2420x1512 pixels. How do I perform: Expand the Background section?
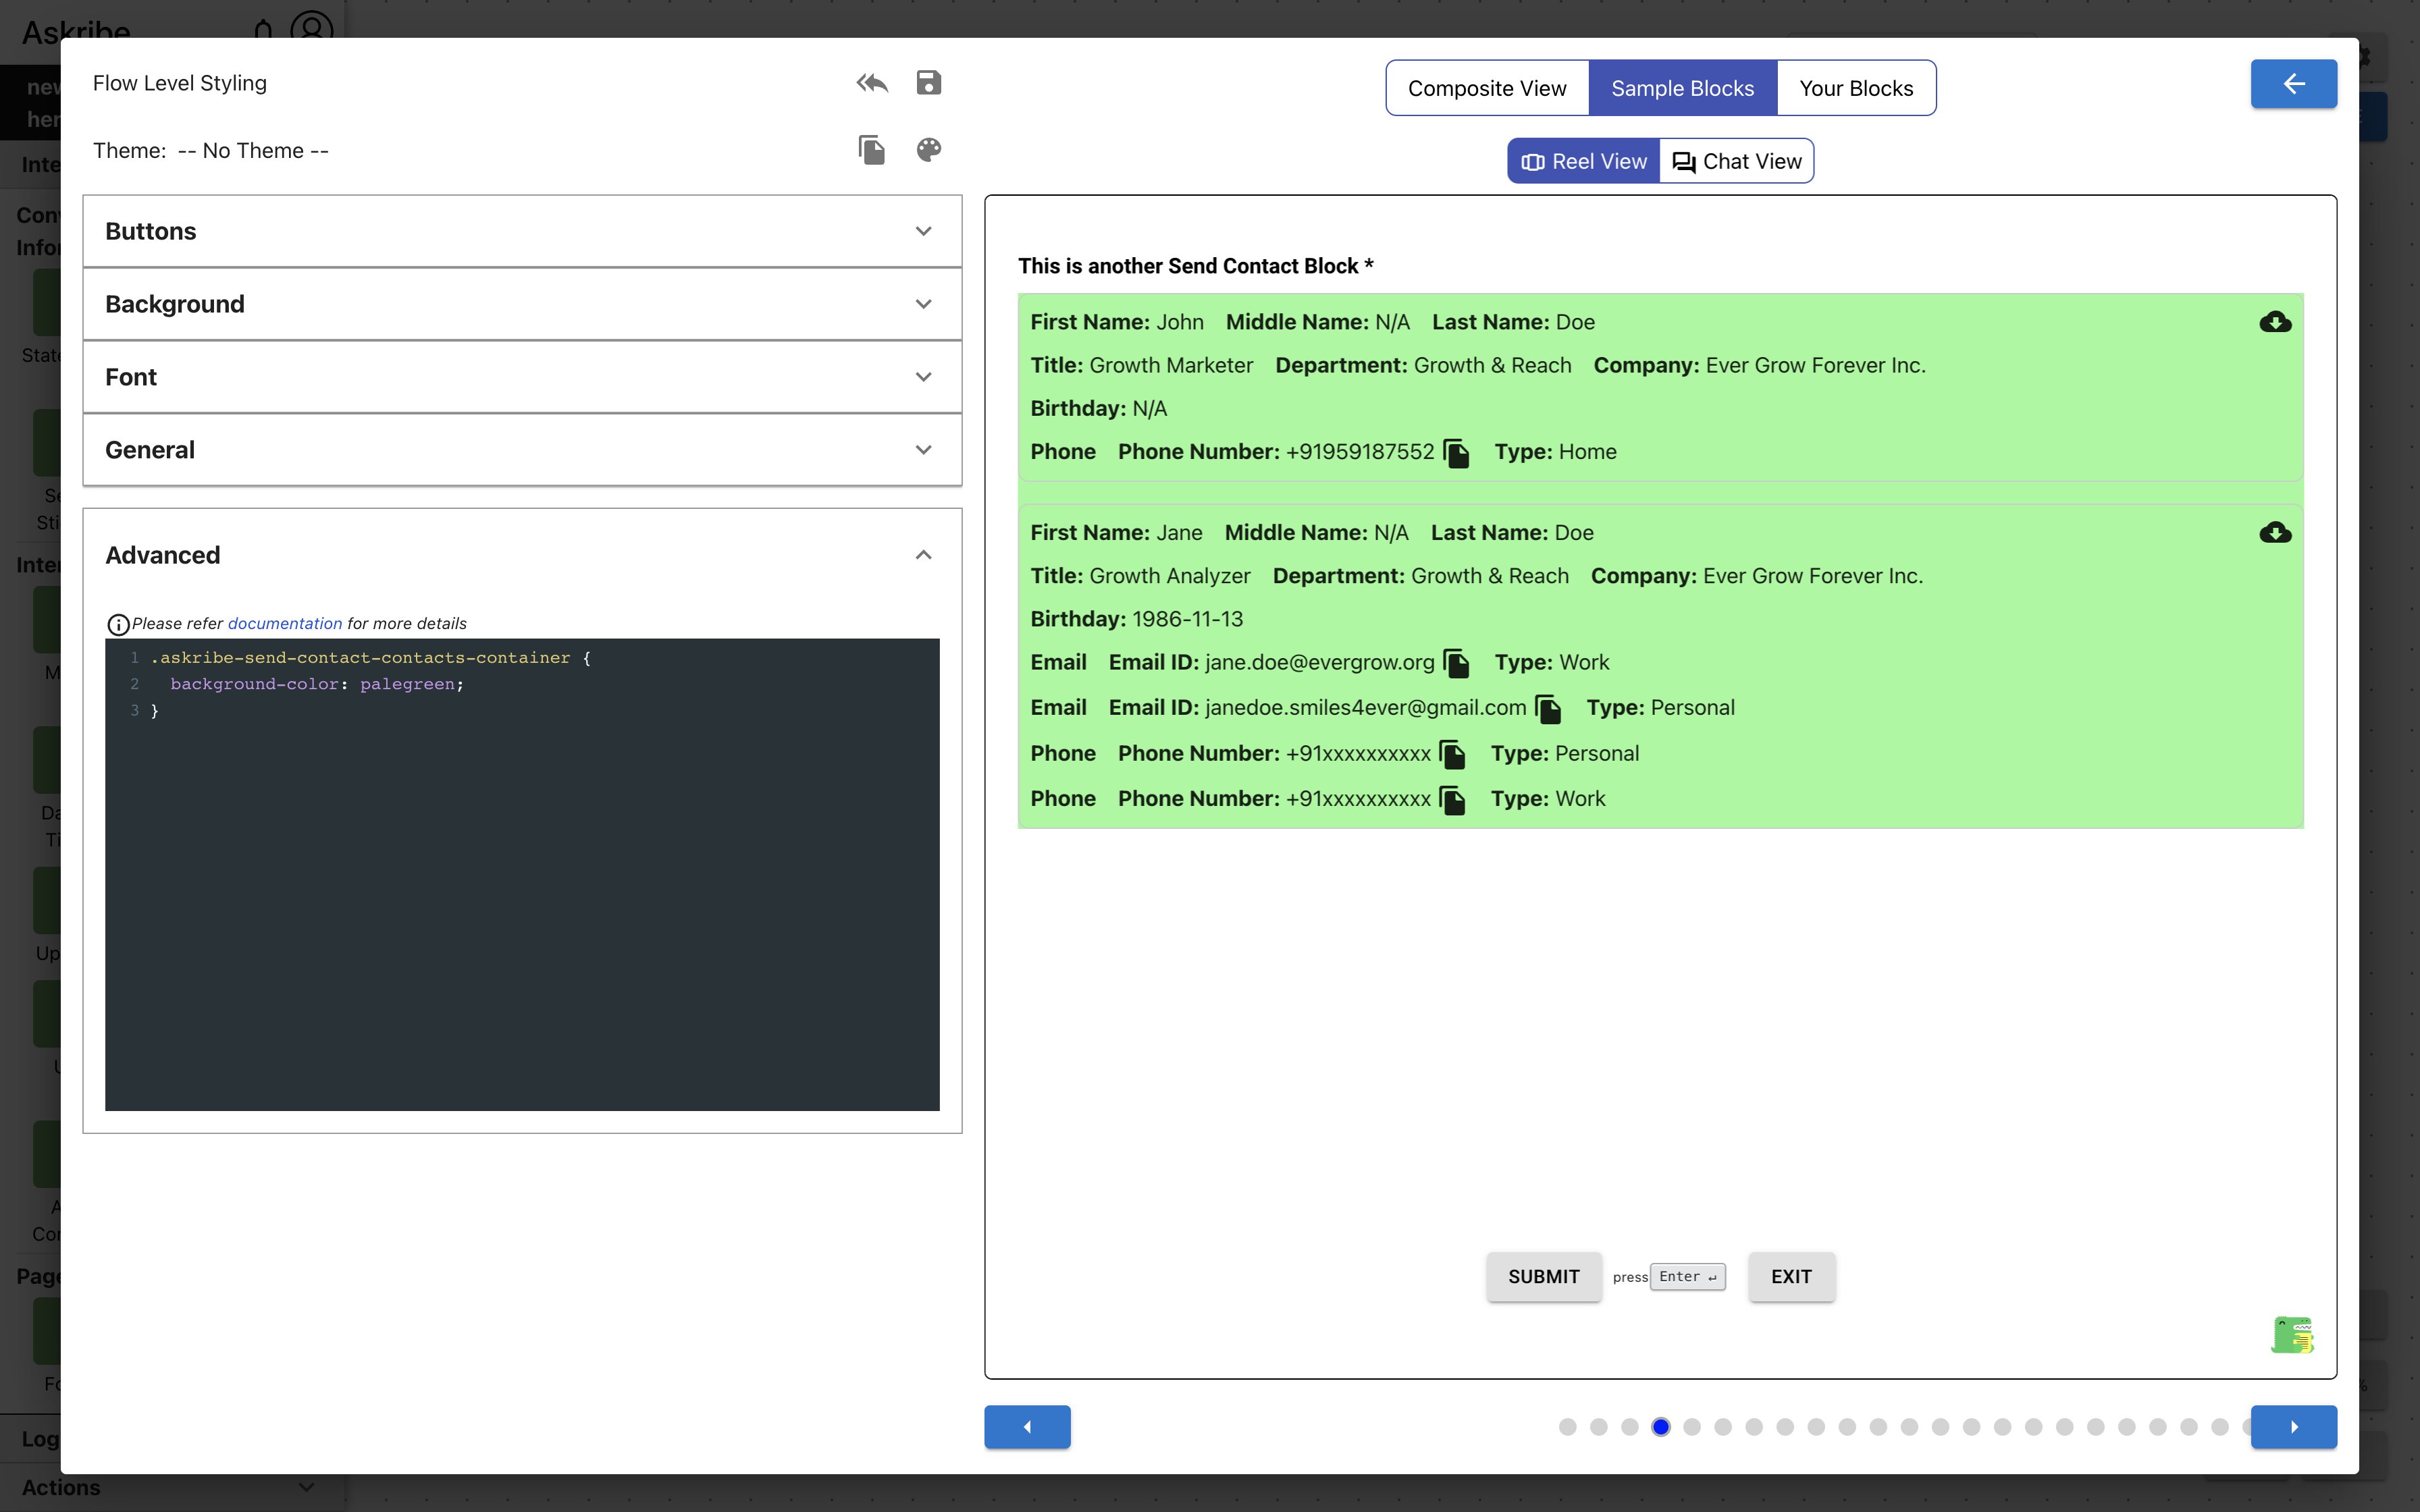tap(522, 304)
